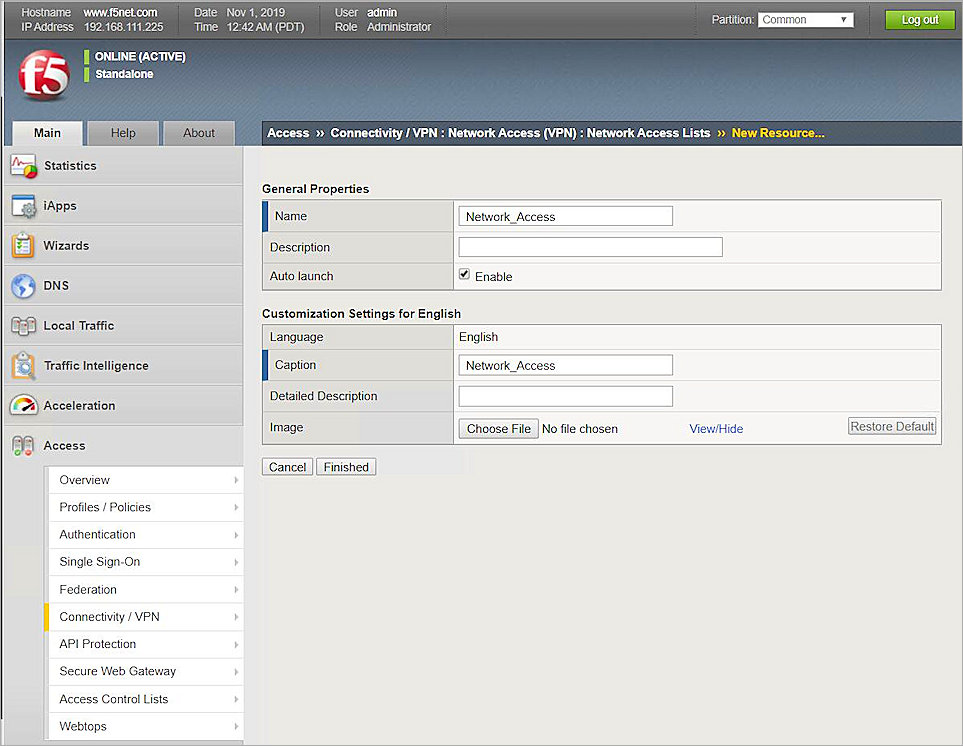This screenshot has height=746, width=963.
Task: Click the View/Hide image link
Action: coord(716,428)
